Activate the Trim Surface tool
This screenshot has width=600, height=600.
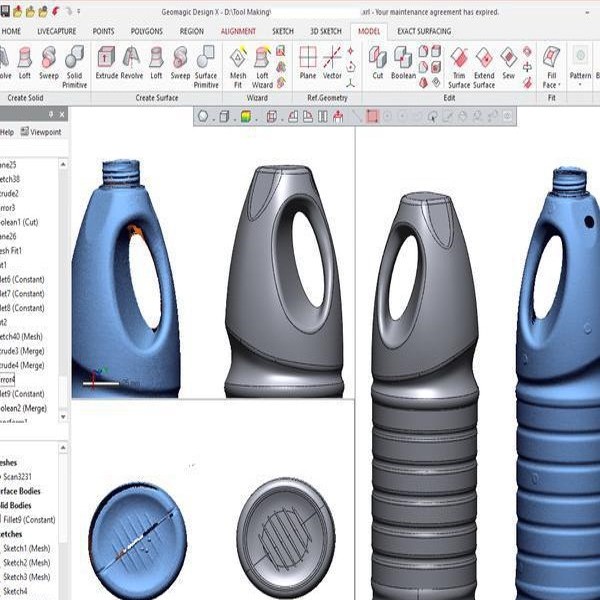[458, 64]
